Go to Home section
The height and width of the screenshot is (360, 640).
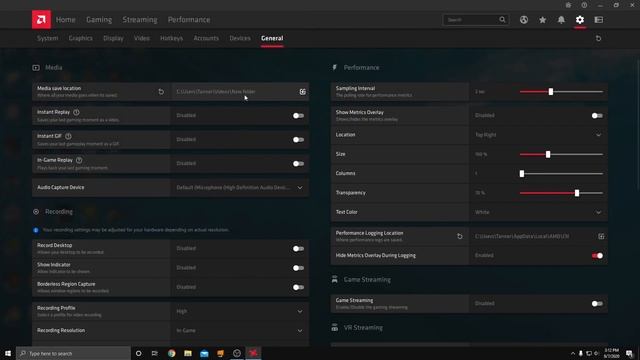(66, 20)
